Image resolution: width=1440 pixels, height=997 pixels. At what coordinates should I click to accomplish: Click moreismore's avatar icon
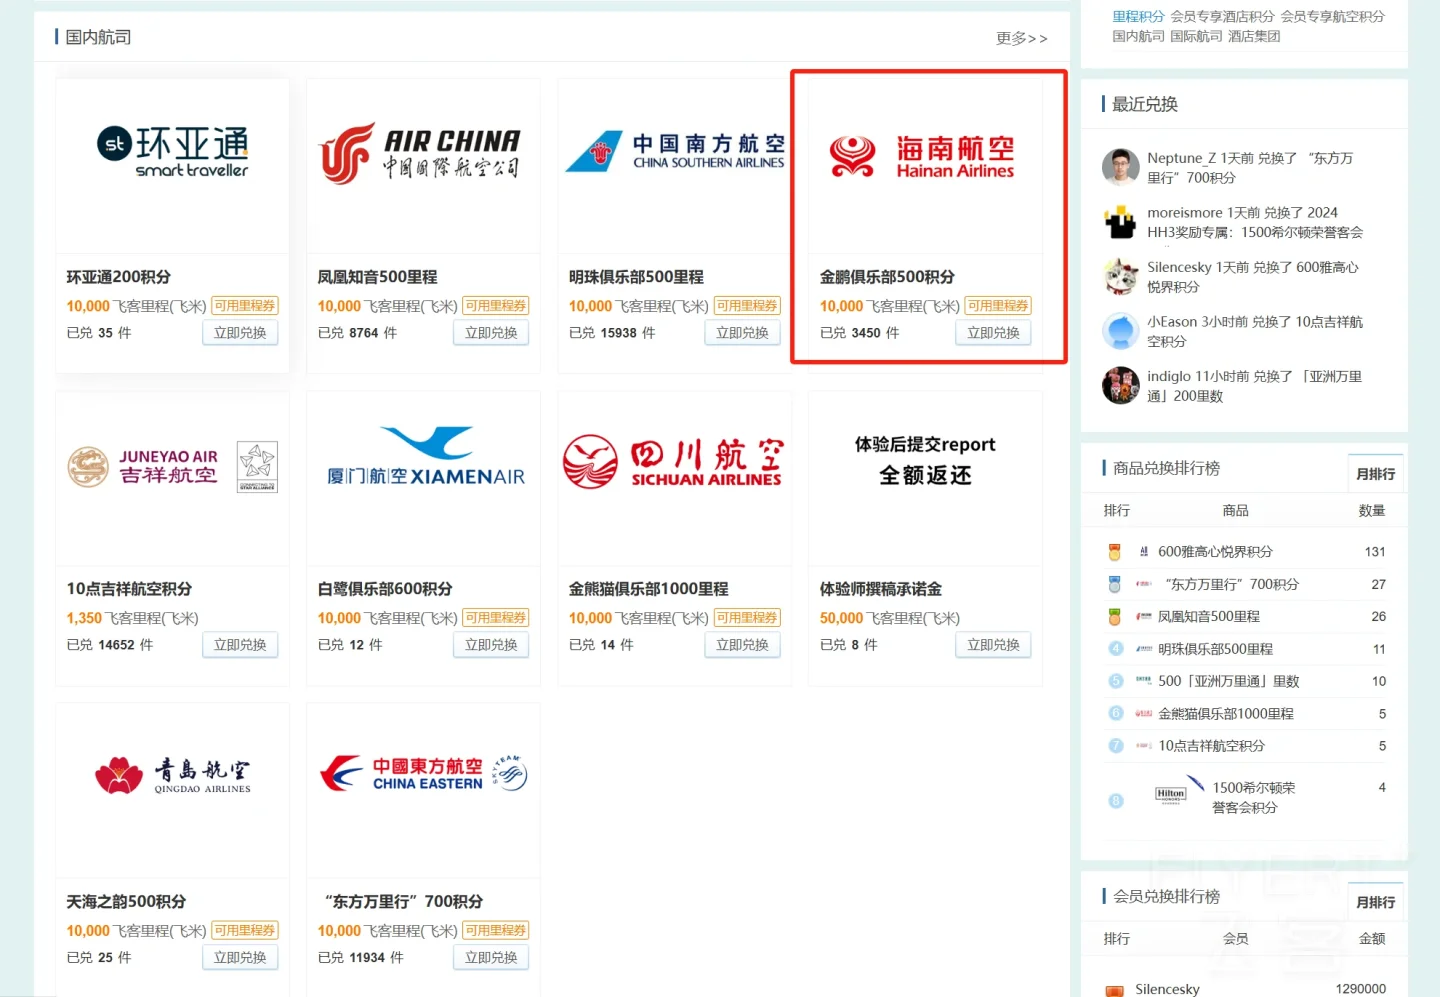(1121, 222)
